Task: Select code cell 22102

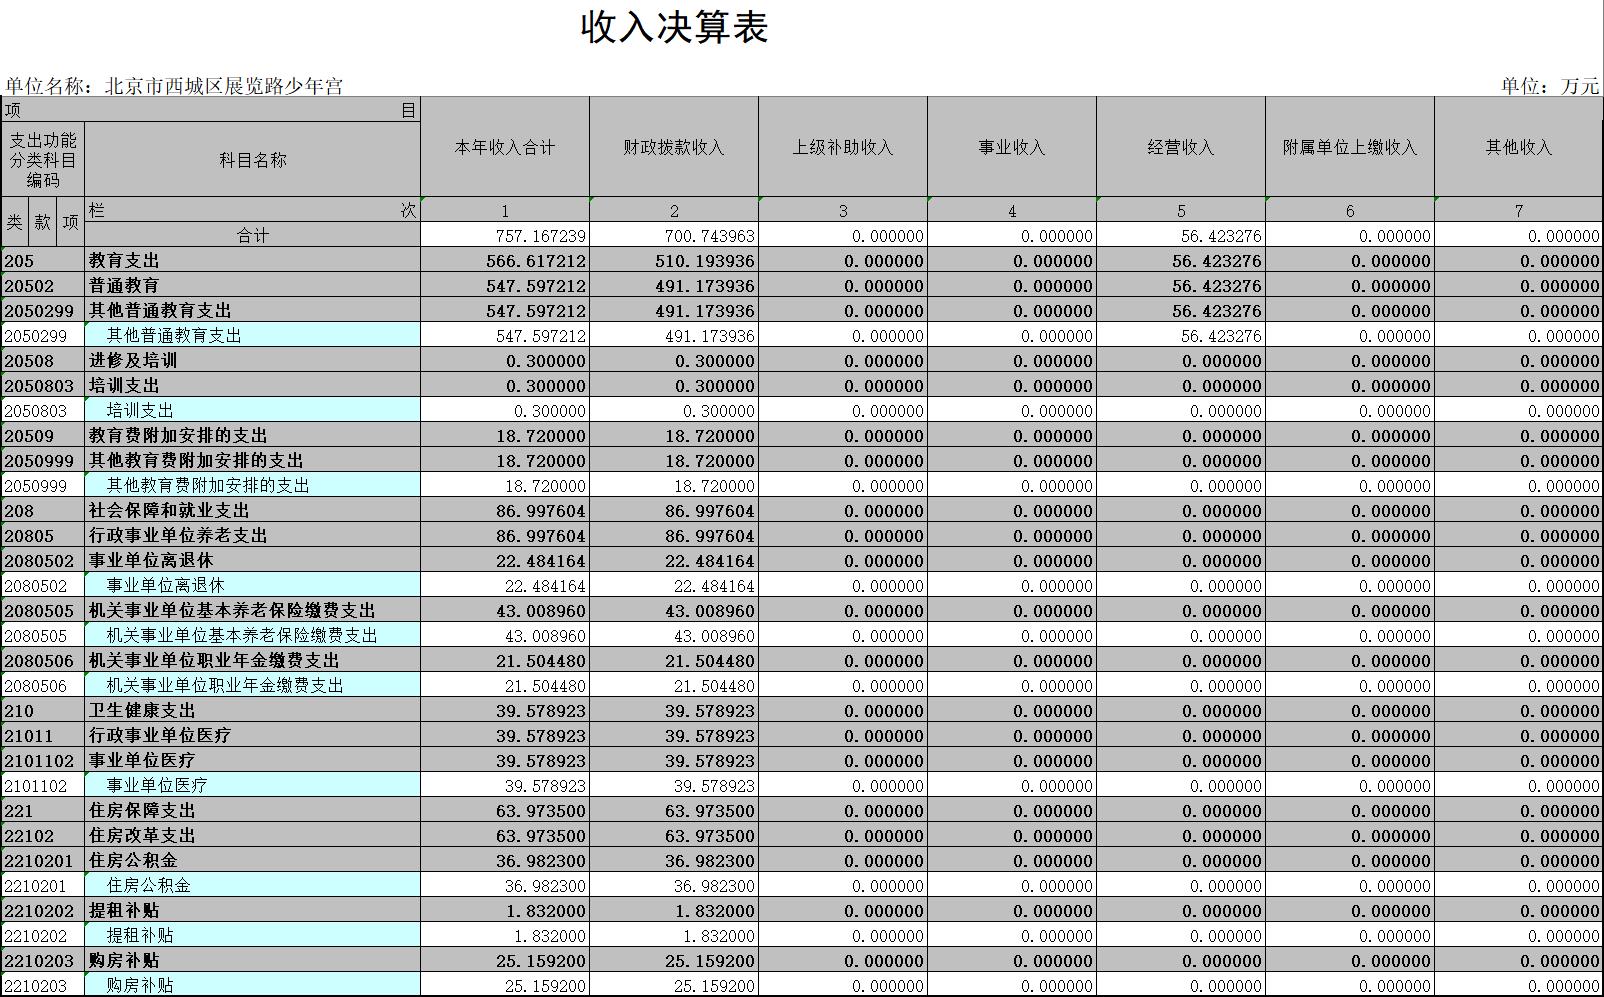Action: (43, 835)
